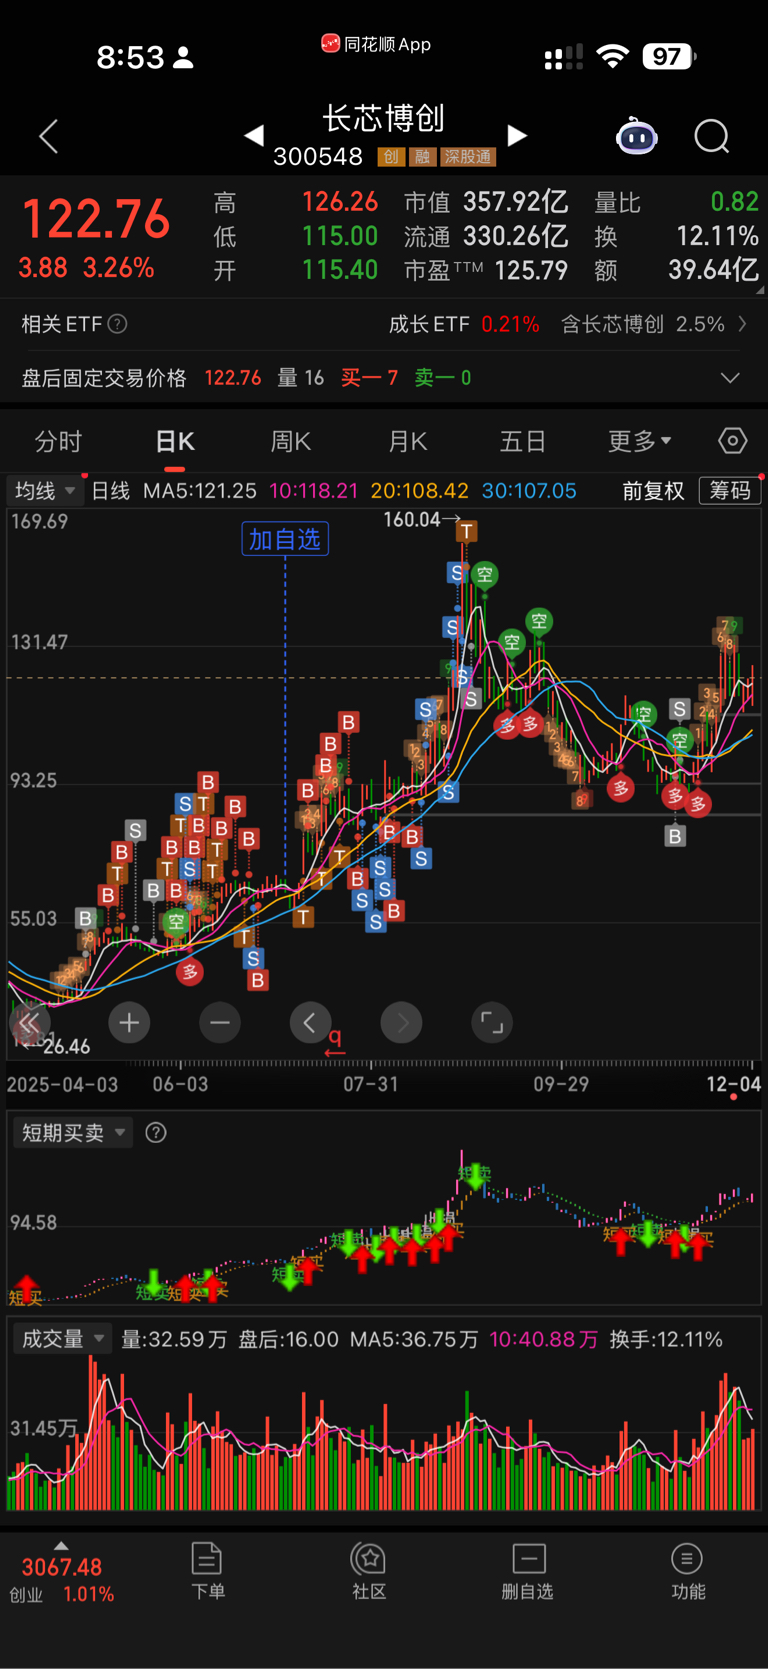
Task: Tap the 买一 7 bid quantity
Action: (369, 378)
